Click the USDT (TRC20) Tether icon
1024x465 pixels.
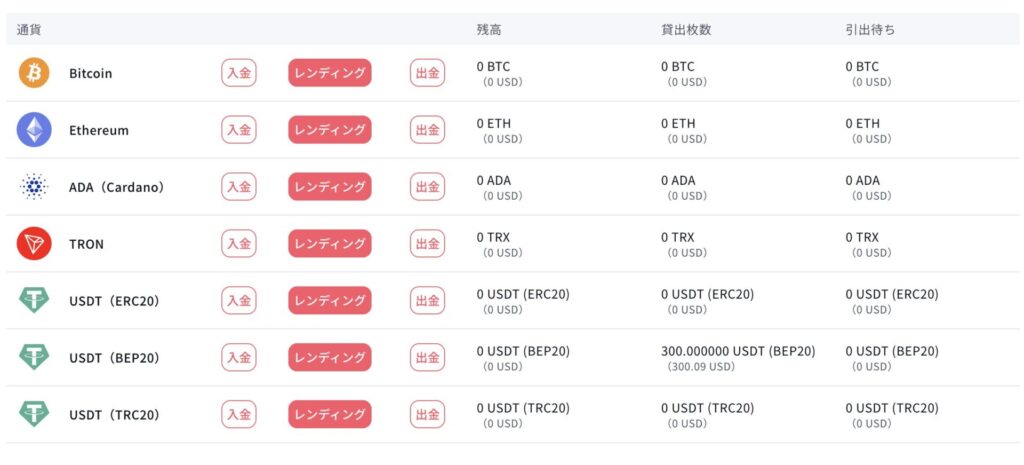pos(34,414)
